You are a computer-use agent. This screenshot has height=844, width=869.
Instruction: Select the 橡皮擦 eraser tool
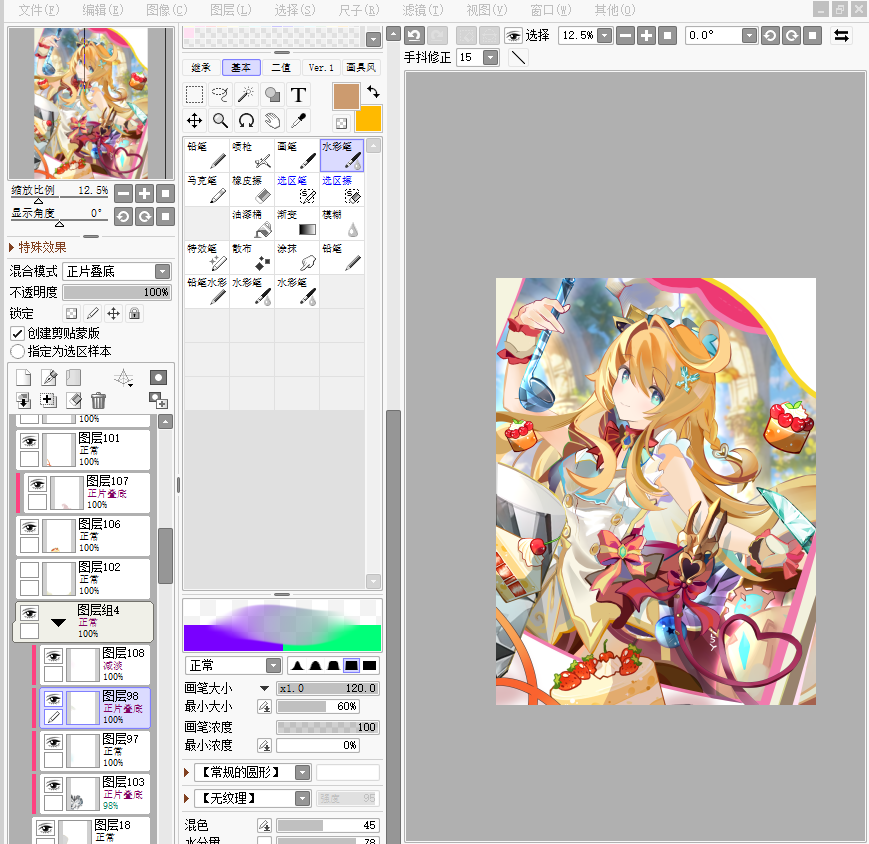click(252, 189)
